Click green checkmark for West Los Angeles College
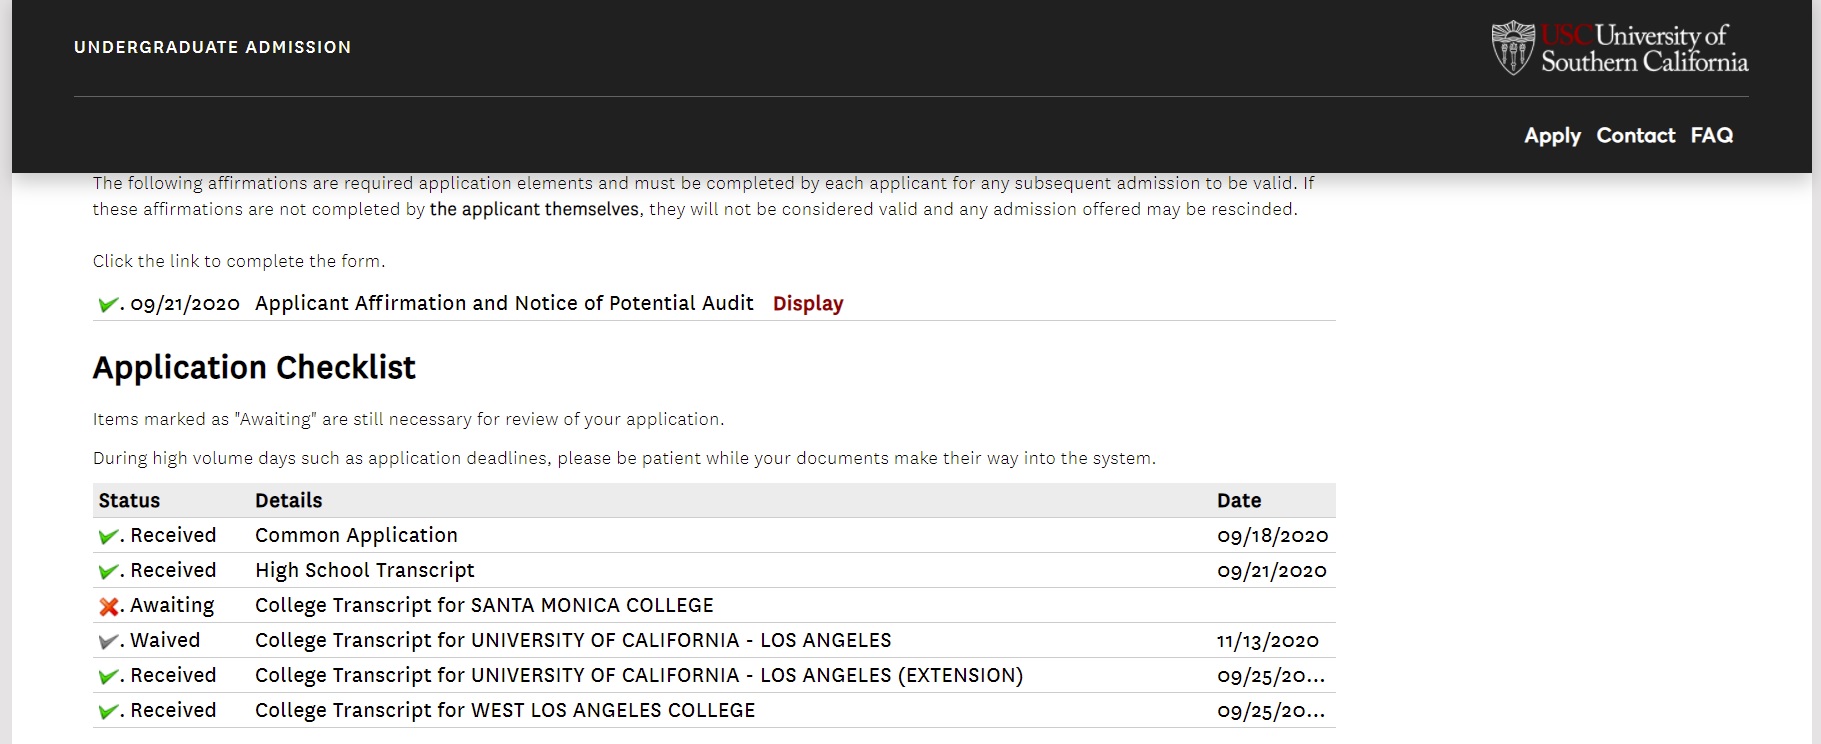 click(x=108, y=712)
